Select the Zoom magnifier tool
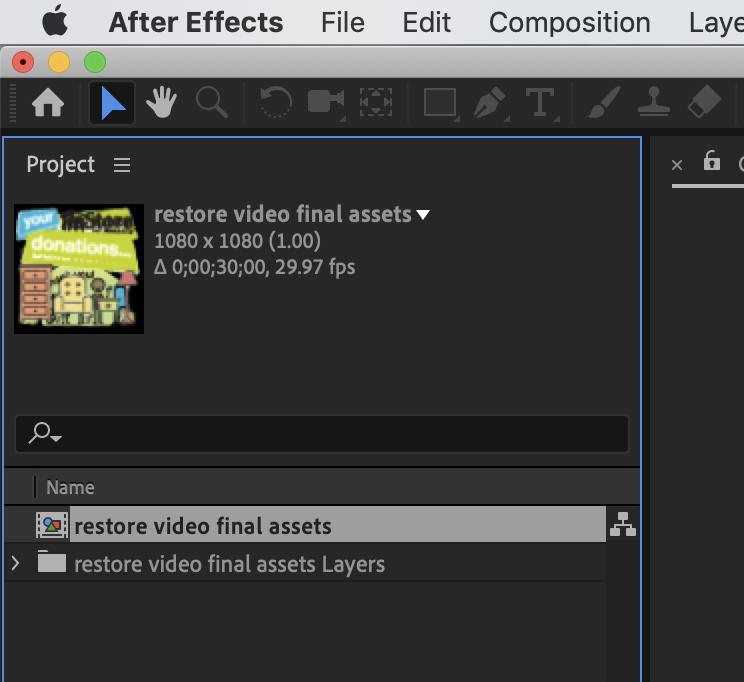The height and width of the screenshot is (682, 744). (212, 102)
